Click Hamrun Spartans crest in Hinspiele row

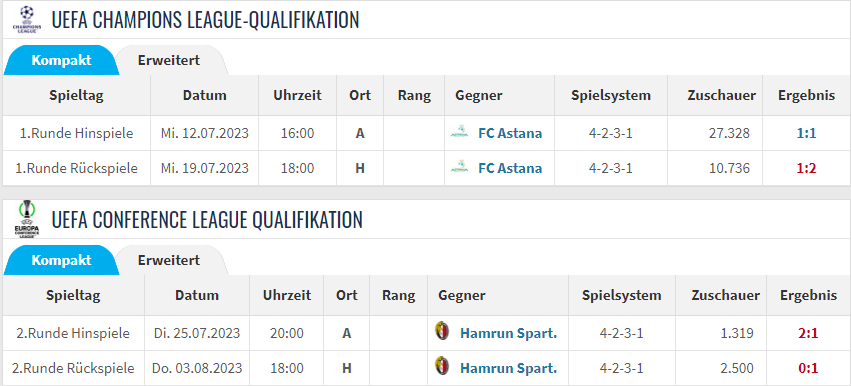pyautogui.click(x=442, y=332)
